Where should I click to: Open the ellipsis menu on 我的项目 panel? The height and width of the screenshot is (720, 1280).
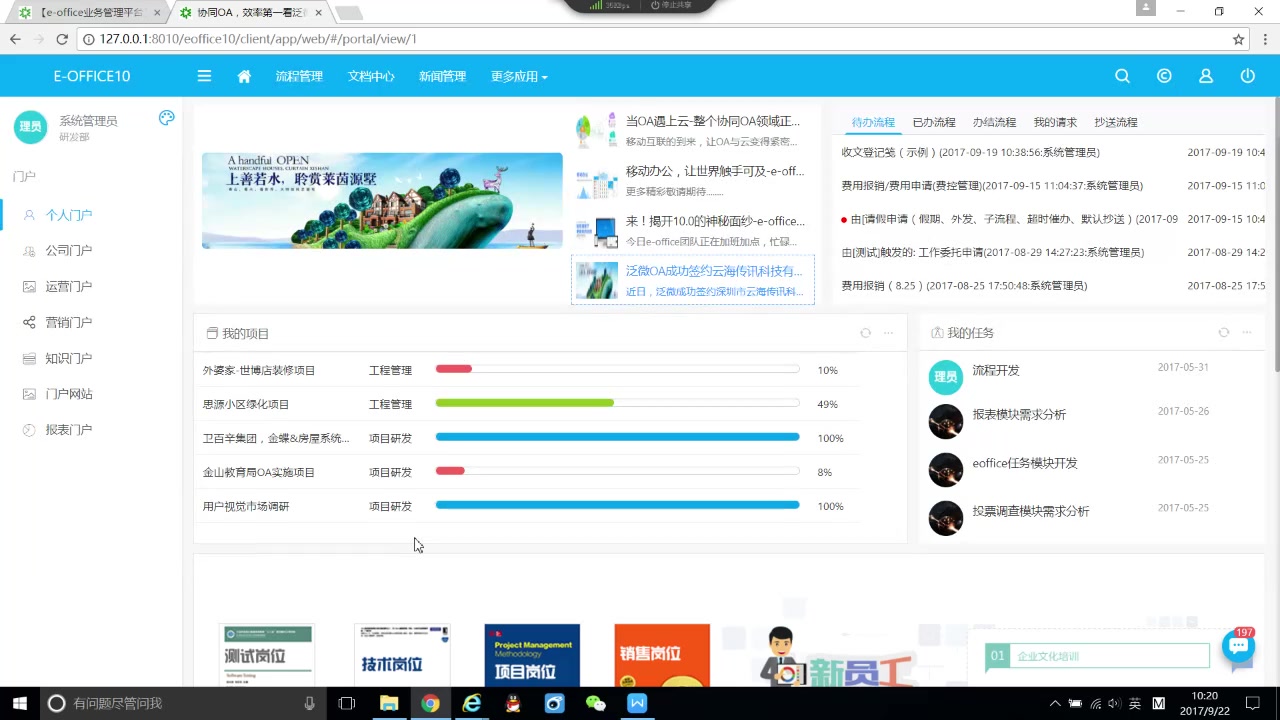(888, 333)
